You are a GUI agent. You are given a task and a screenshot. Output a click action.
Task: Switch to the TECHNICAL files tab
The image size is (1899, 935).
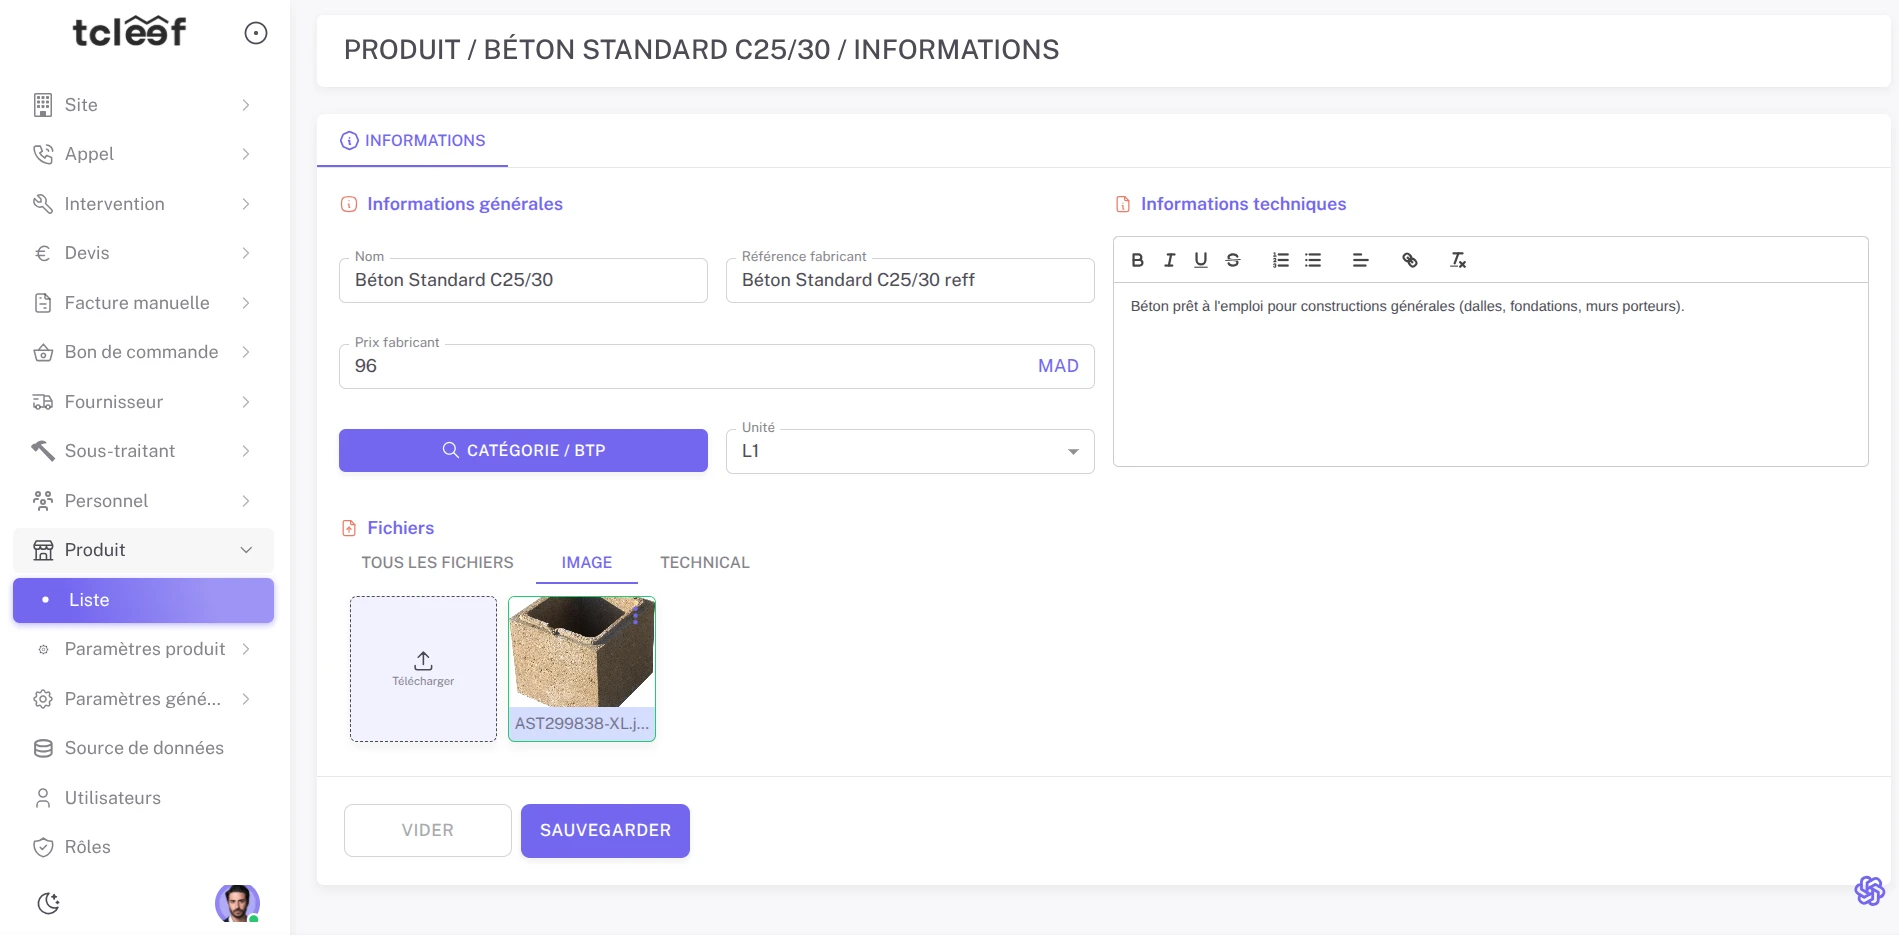tap(704, 562)
